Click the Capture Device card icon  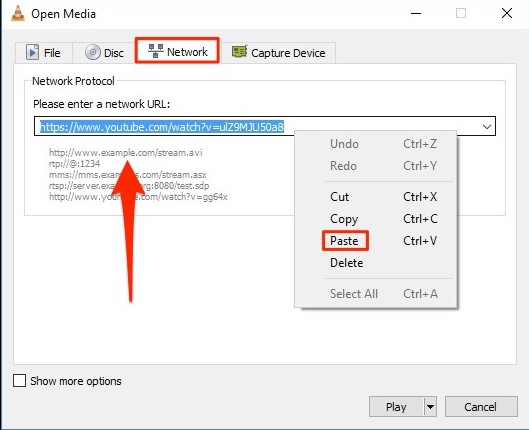[x=240, y=52]
